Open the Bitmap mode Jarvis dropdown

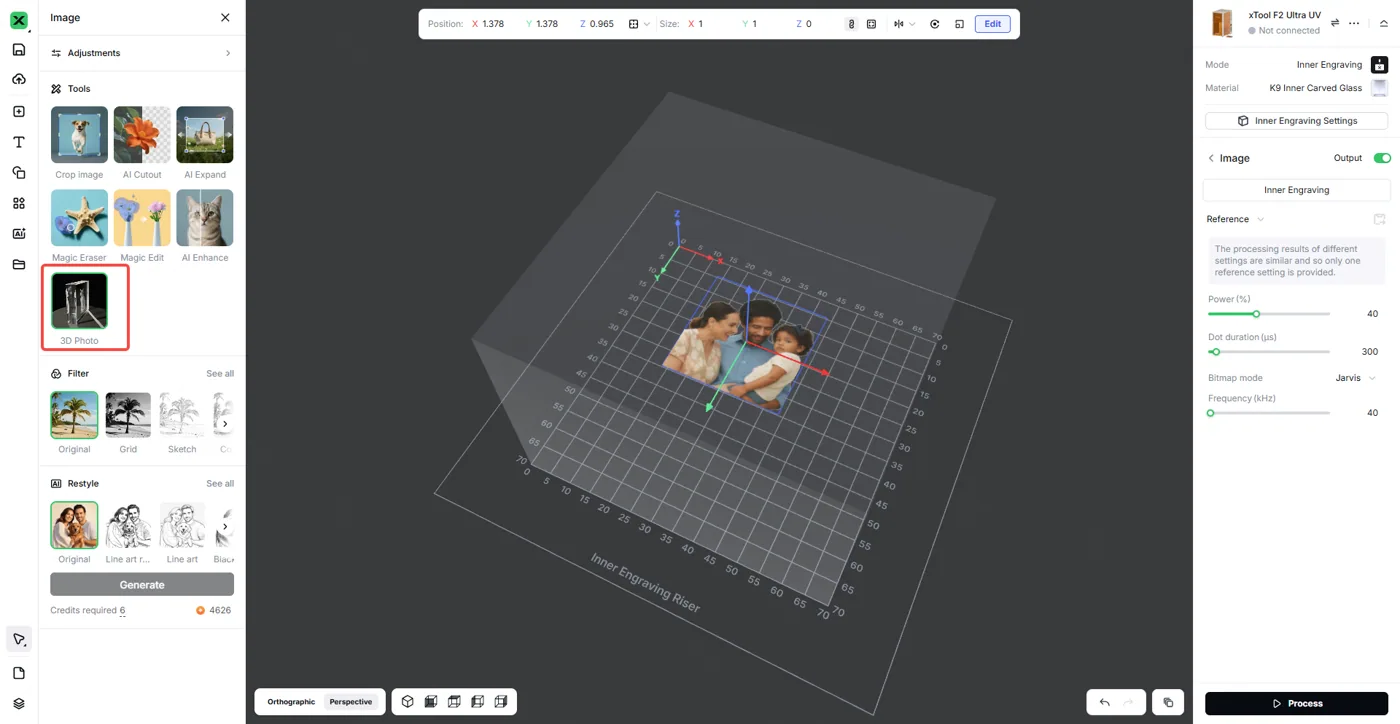coord(1356,378)
